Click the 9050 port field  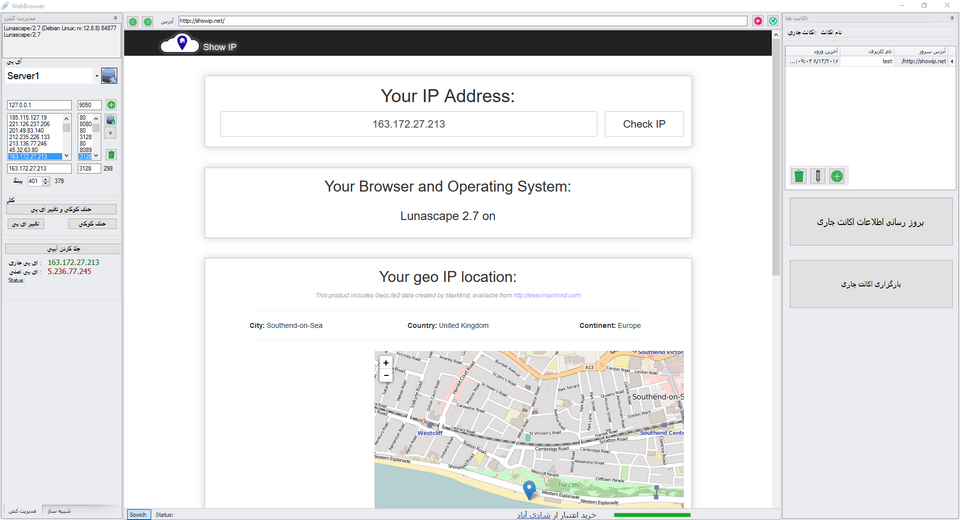pos(89,105)
